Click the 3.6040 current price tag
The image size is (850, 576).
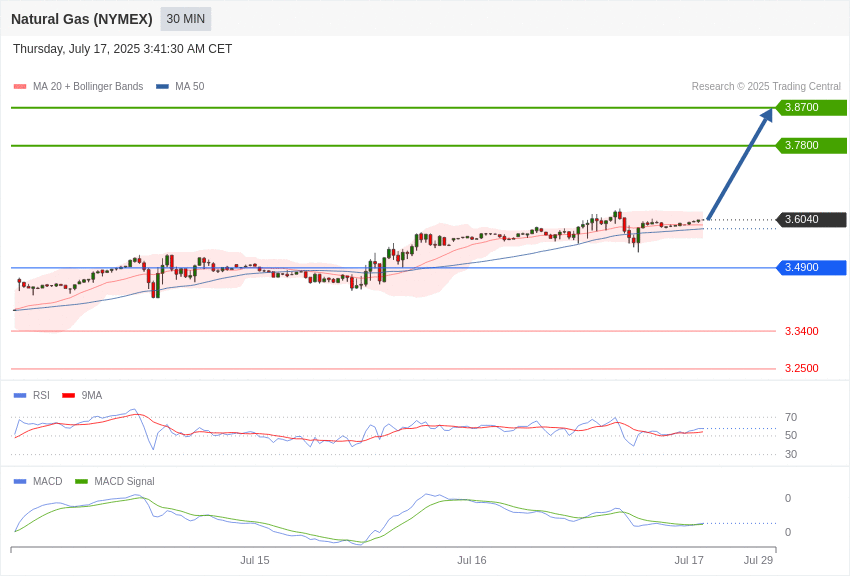click(x=811, y=219)
